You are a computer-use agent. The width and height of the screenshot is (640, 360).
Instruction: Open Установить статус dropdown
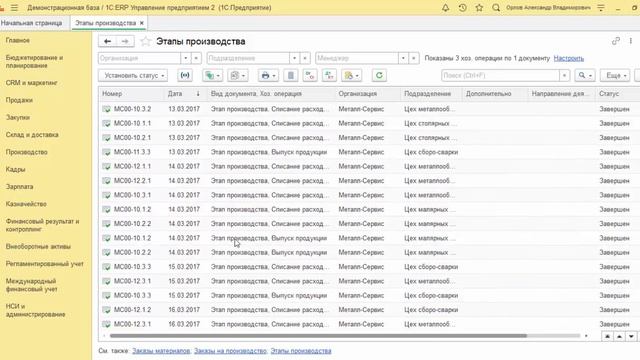pos(133,76)
